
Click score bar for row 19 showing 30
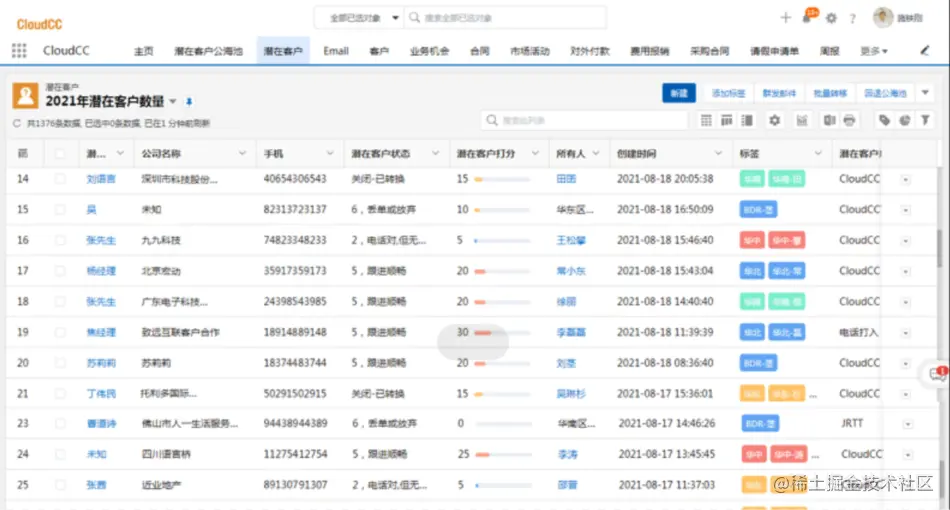pos(502,333)
